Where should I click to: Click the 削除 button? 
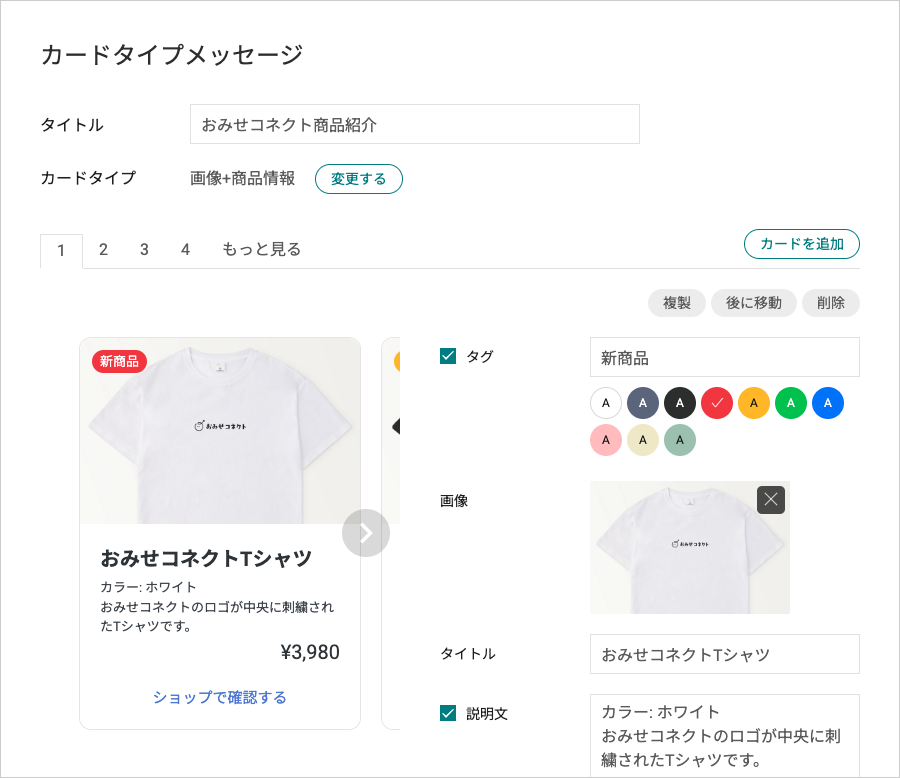(831, 303)
